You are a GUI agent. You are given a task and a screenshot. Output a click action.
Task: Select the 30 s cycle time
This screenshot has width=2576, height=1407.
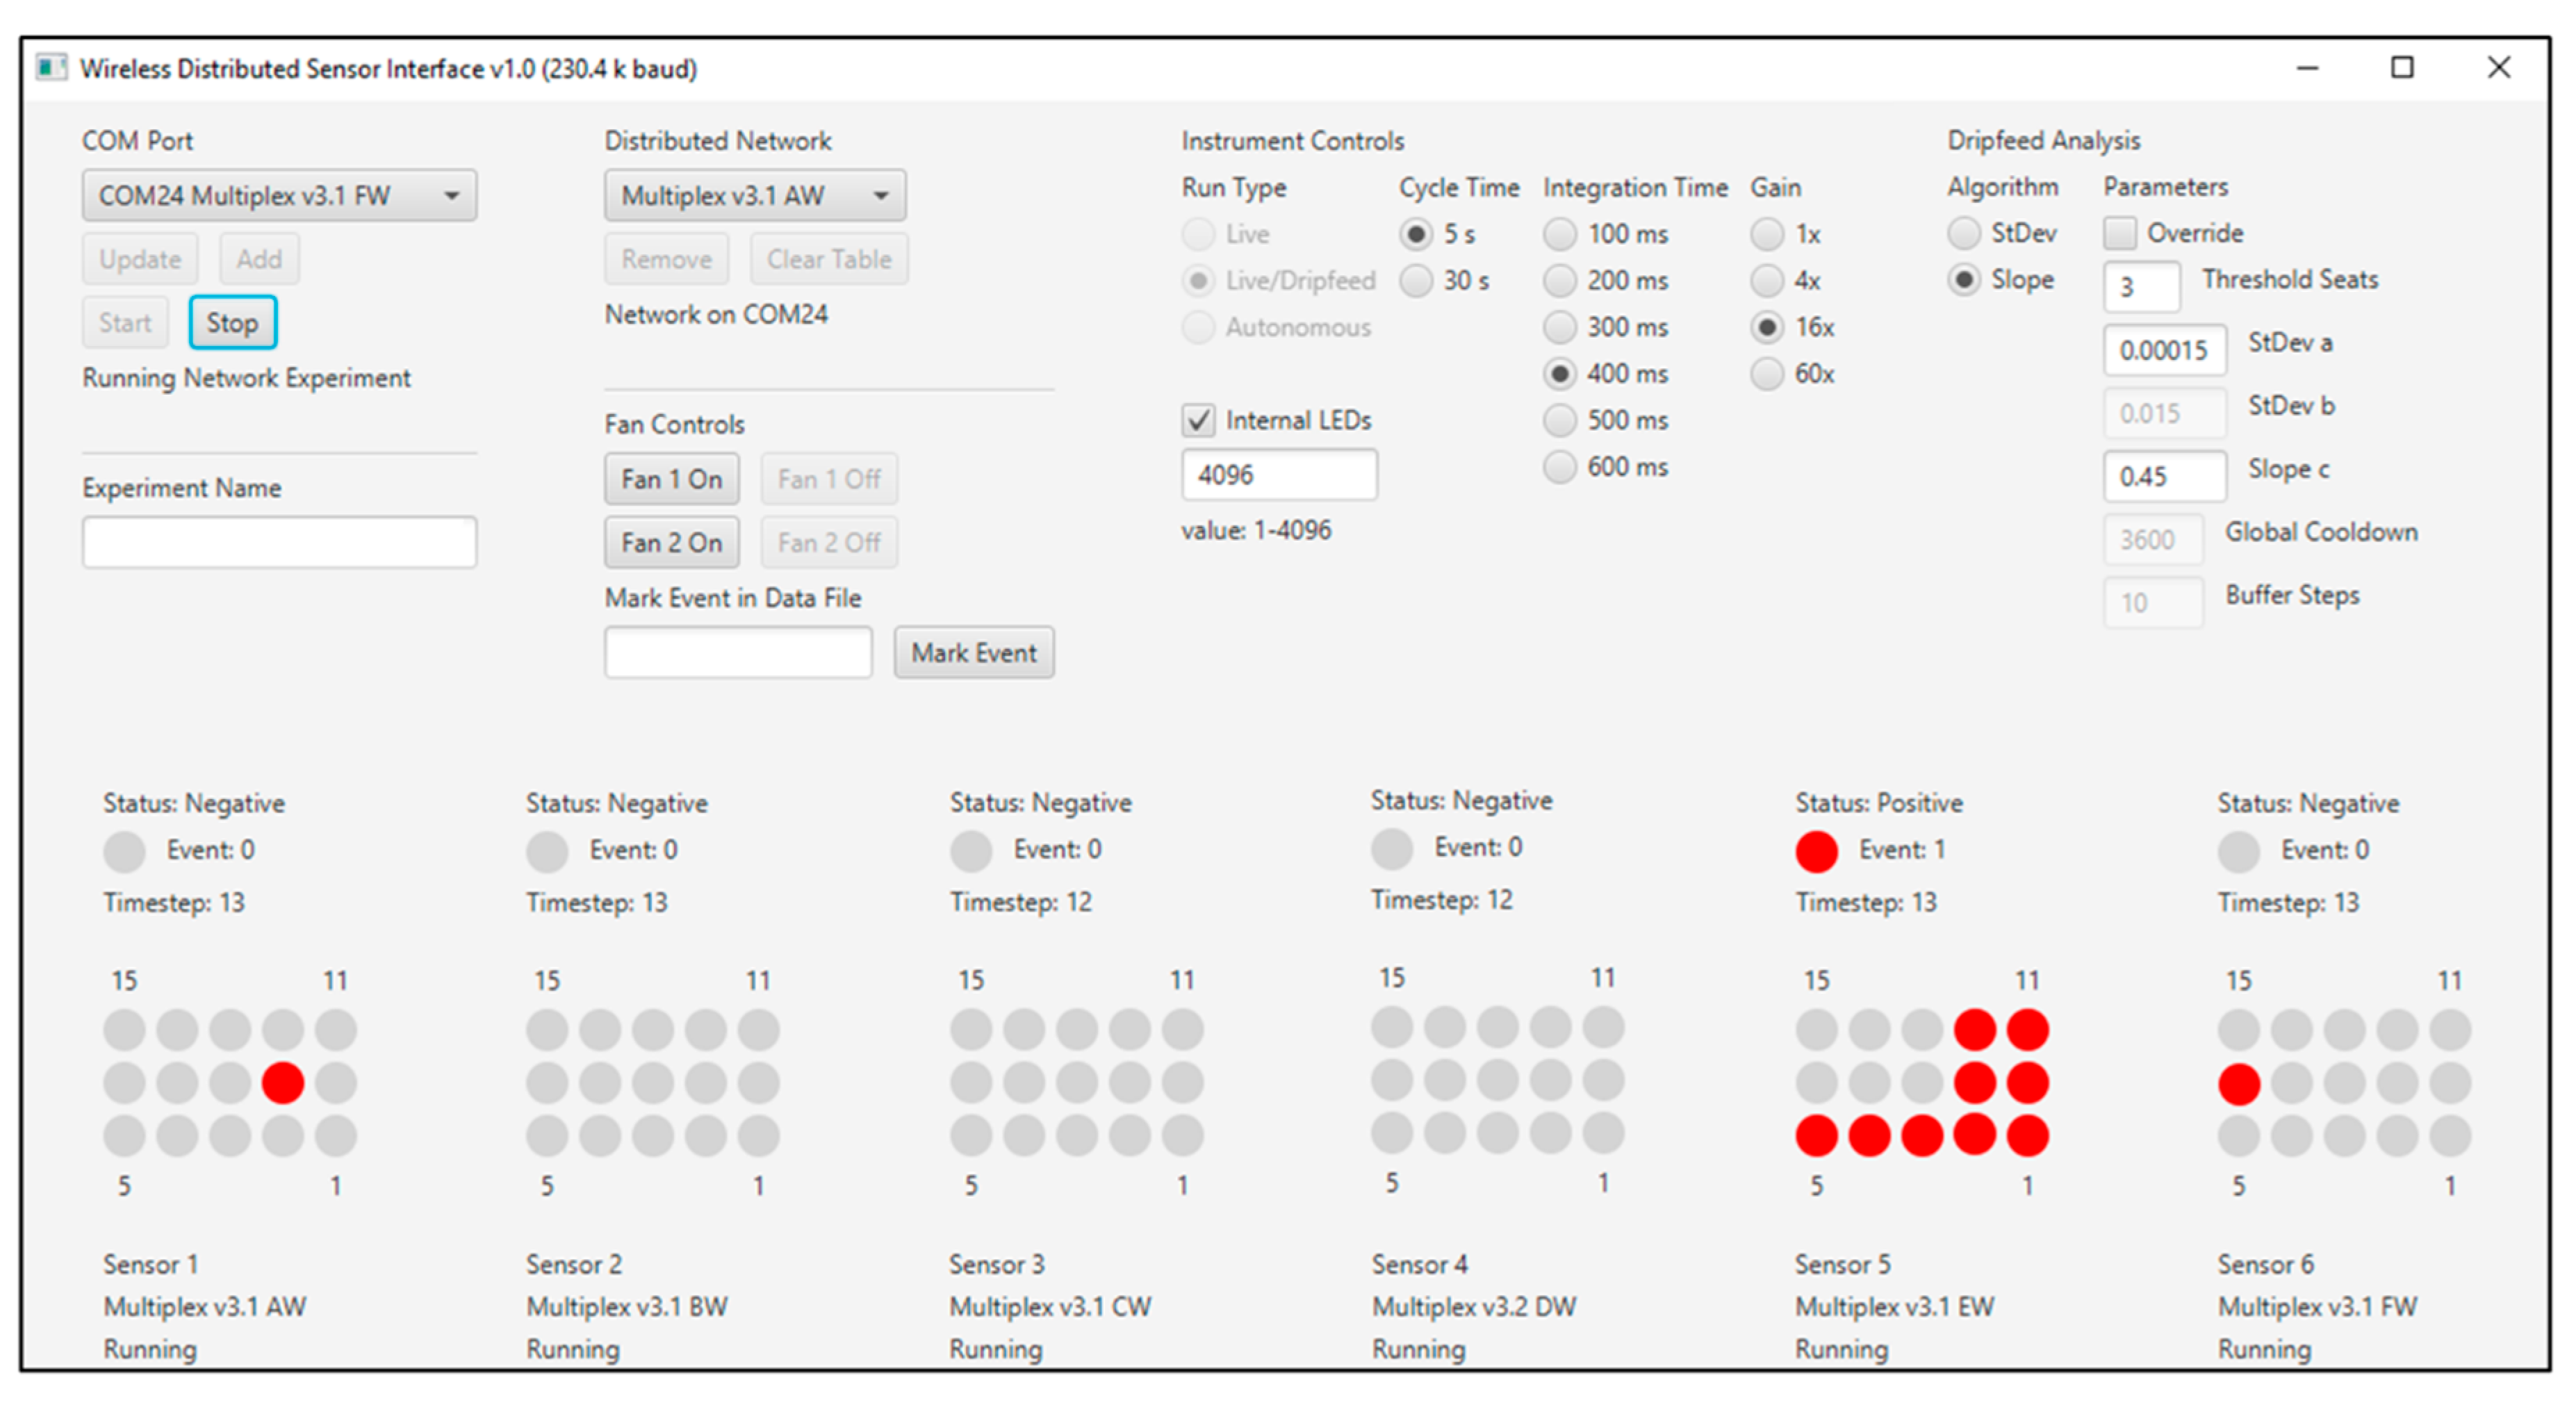[x=1416, y=281]
